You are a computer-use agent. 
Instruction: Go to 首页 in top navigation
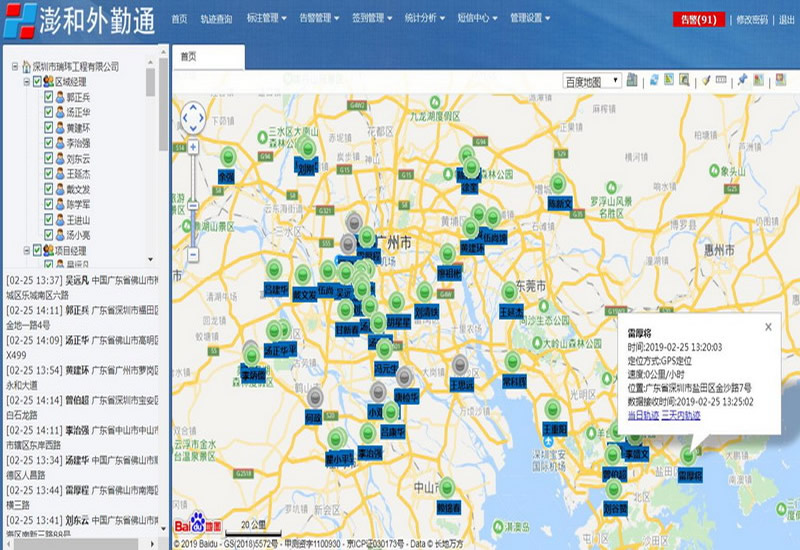179,19
